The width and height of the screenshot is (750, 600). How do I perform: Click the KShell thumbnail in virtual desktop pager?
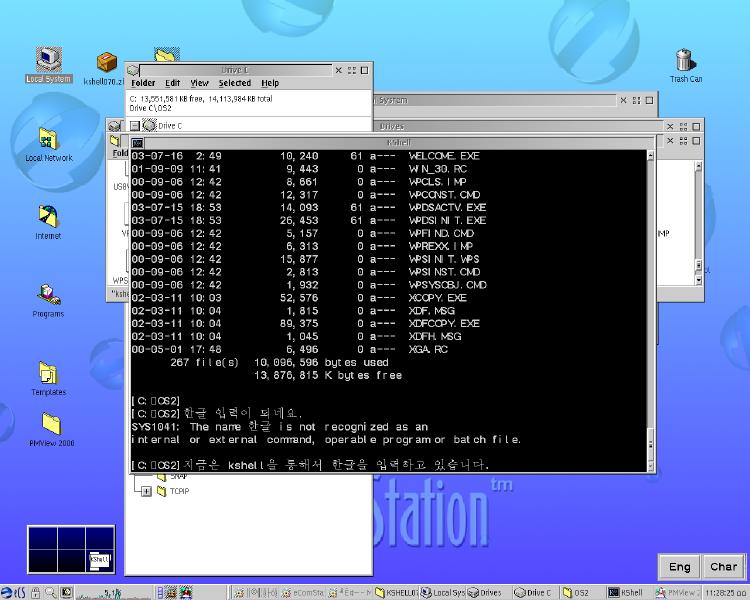(100, 562)
